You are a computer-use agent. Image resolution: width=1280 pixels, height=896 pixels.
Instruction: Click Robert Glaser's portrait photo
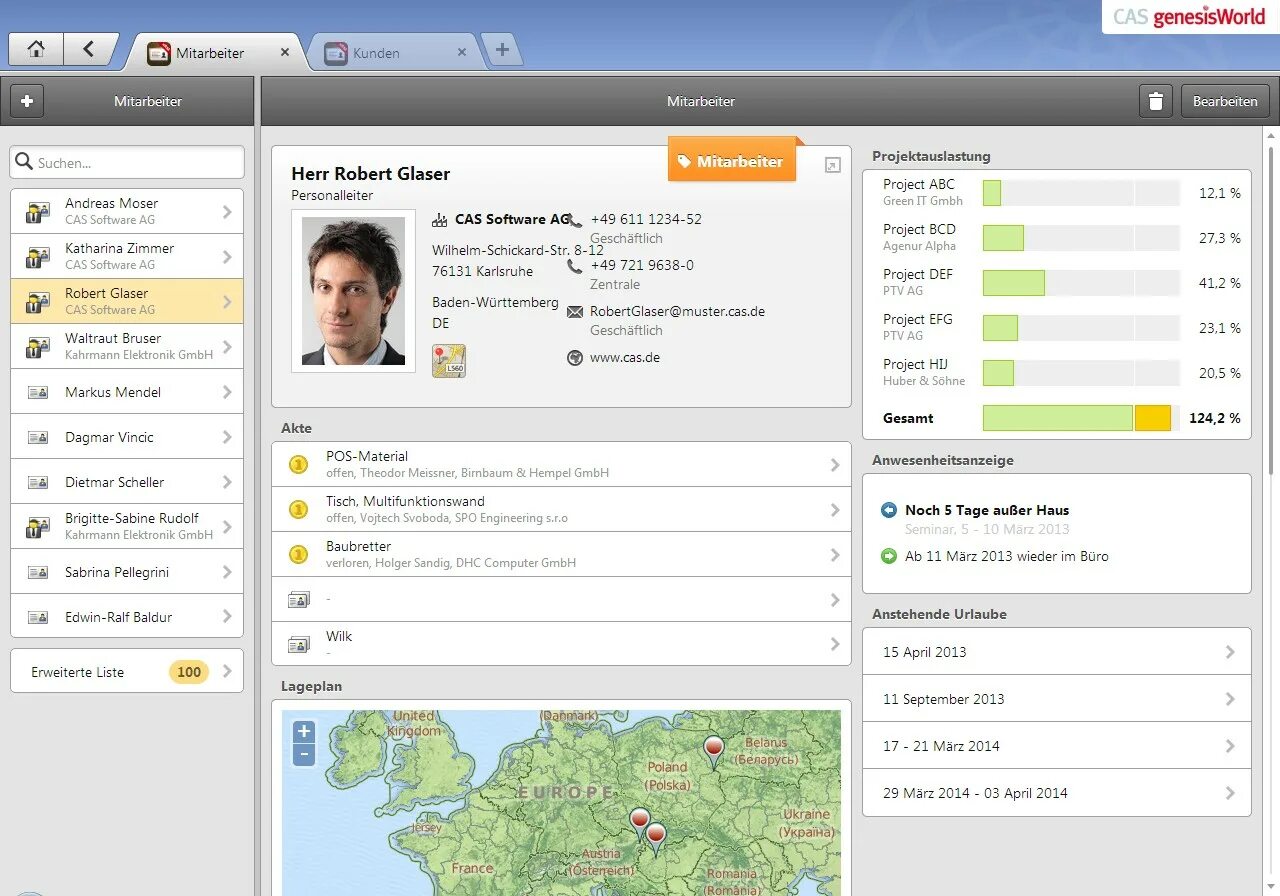[x=353, y=291]
